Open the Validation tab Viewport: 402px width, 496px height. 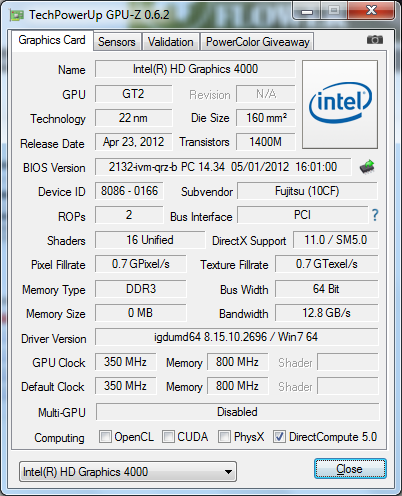pyautogui.click(x=171, y=42)
